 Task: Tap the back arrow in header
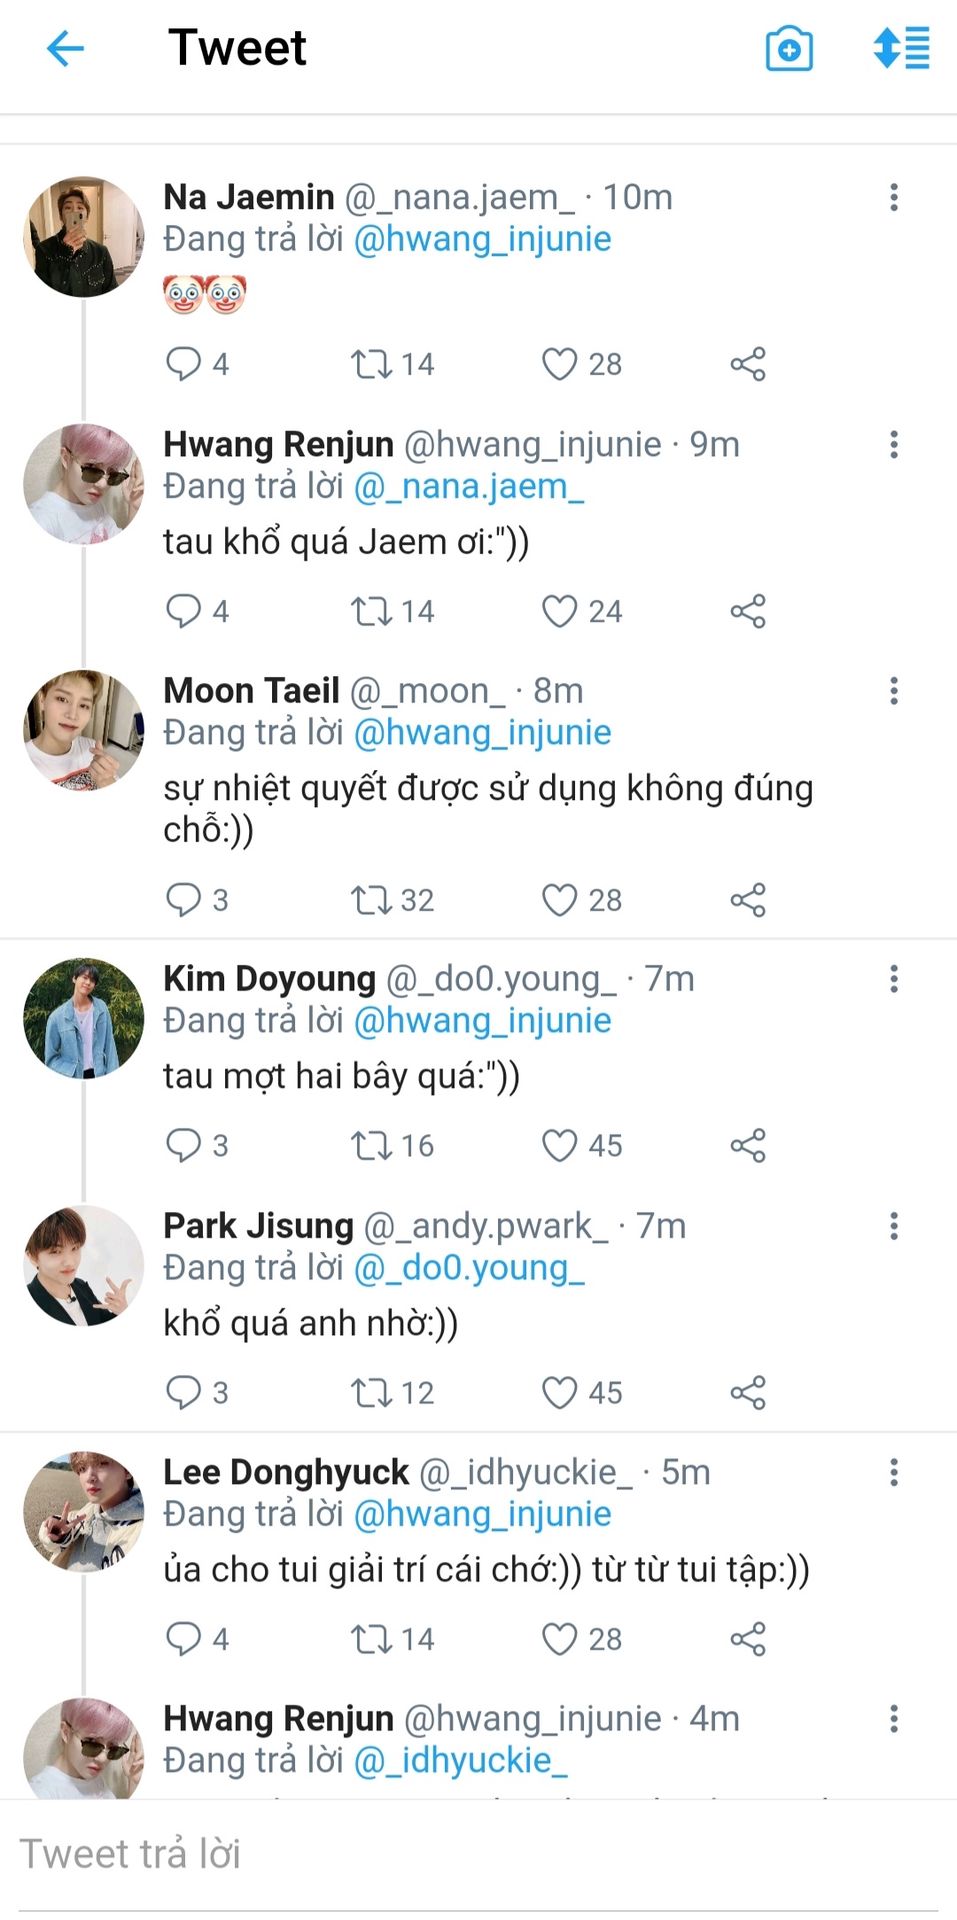[65, 48]
